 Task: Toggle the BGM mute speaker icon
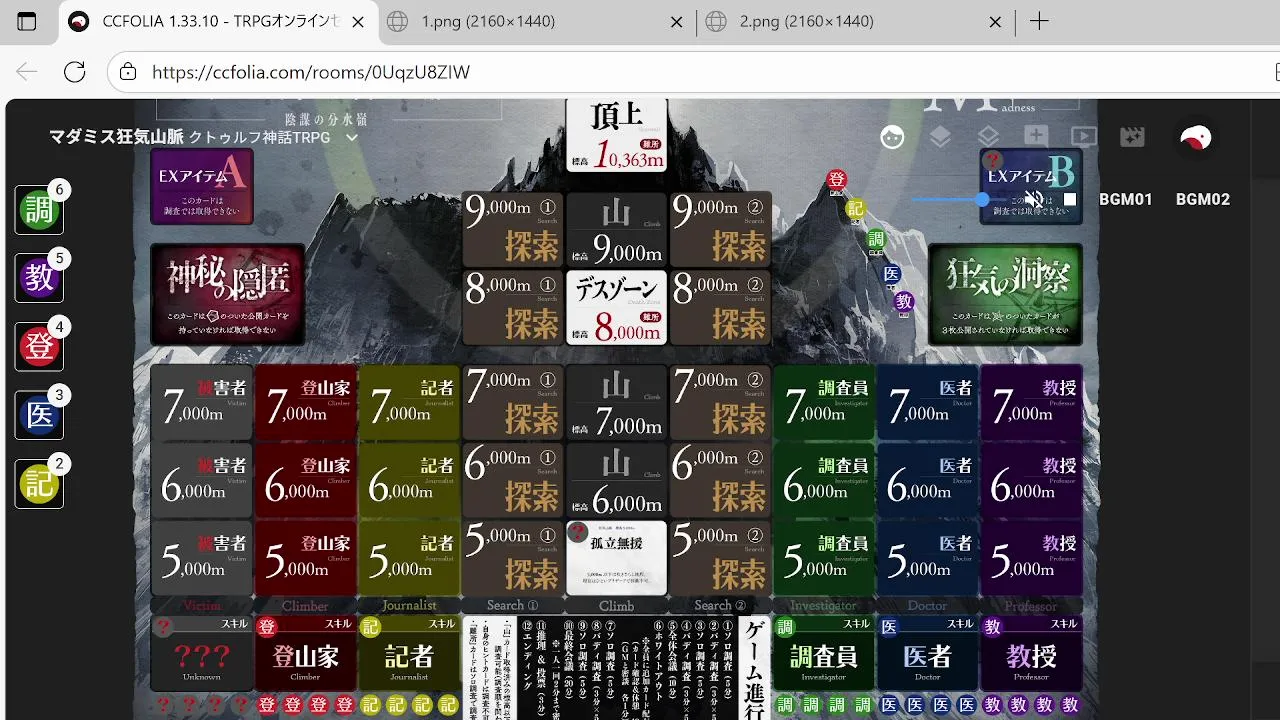pyautogui.click(x=1034, y=199)
